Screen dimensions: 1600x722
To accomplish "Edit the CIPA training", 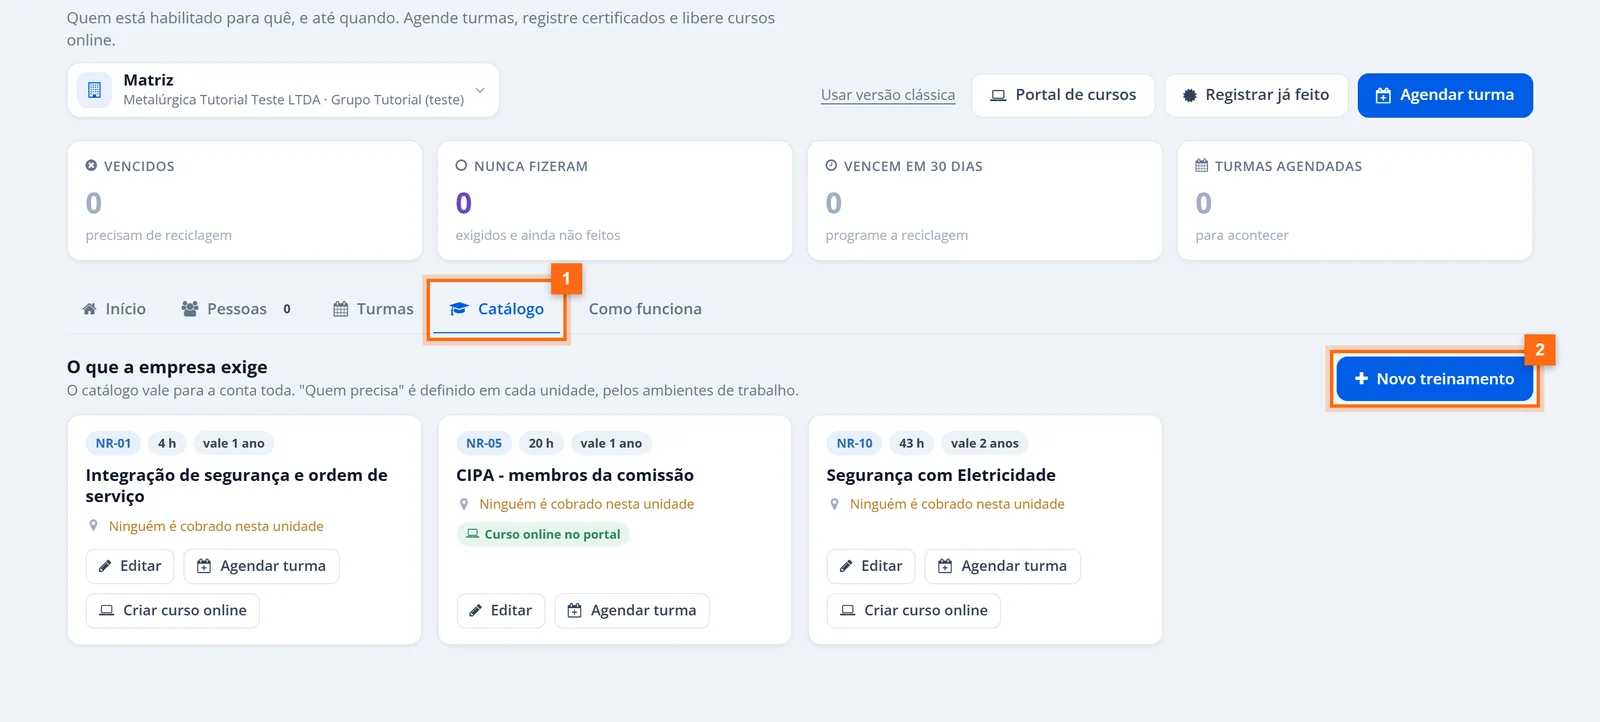I will (x=501, y=610).
